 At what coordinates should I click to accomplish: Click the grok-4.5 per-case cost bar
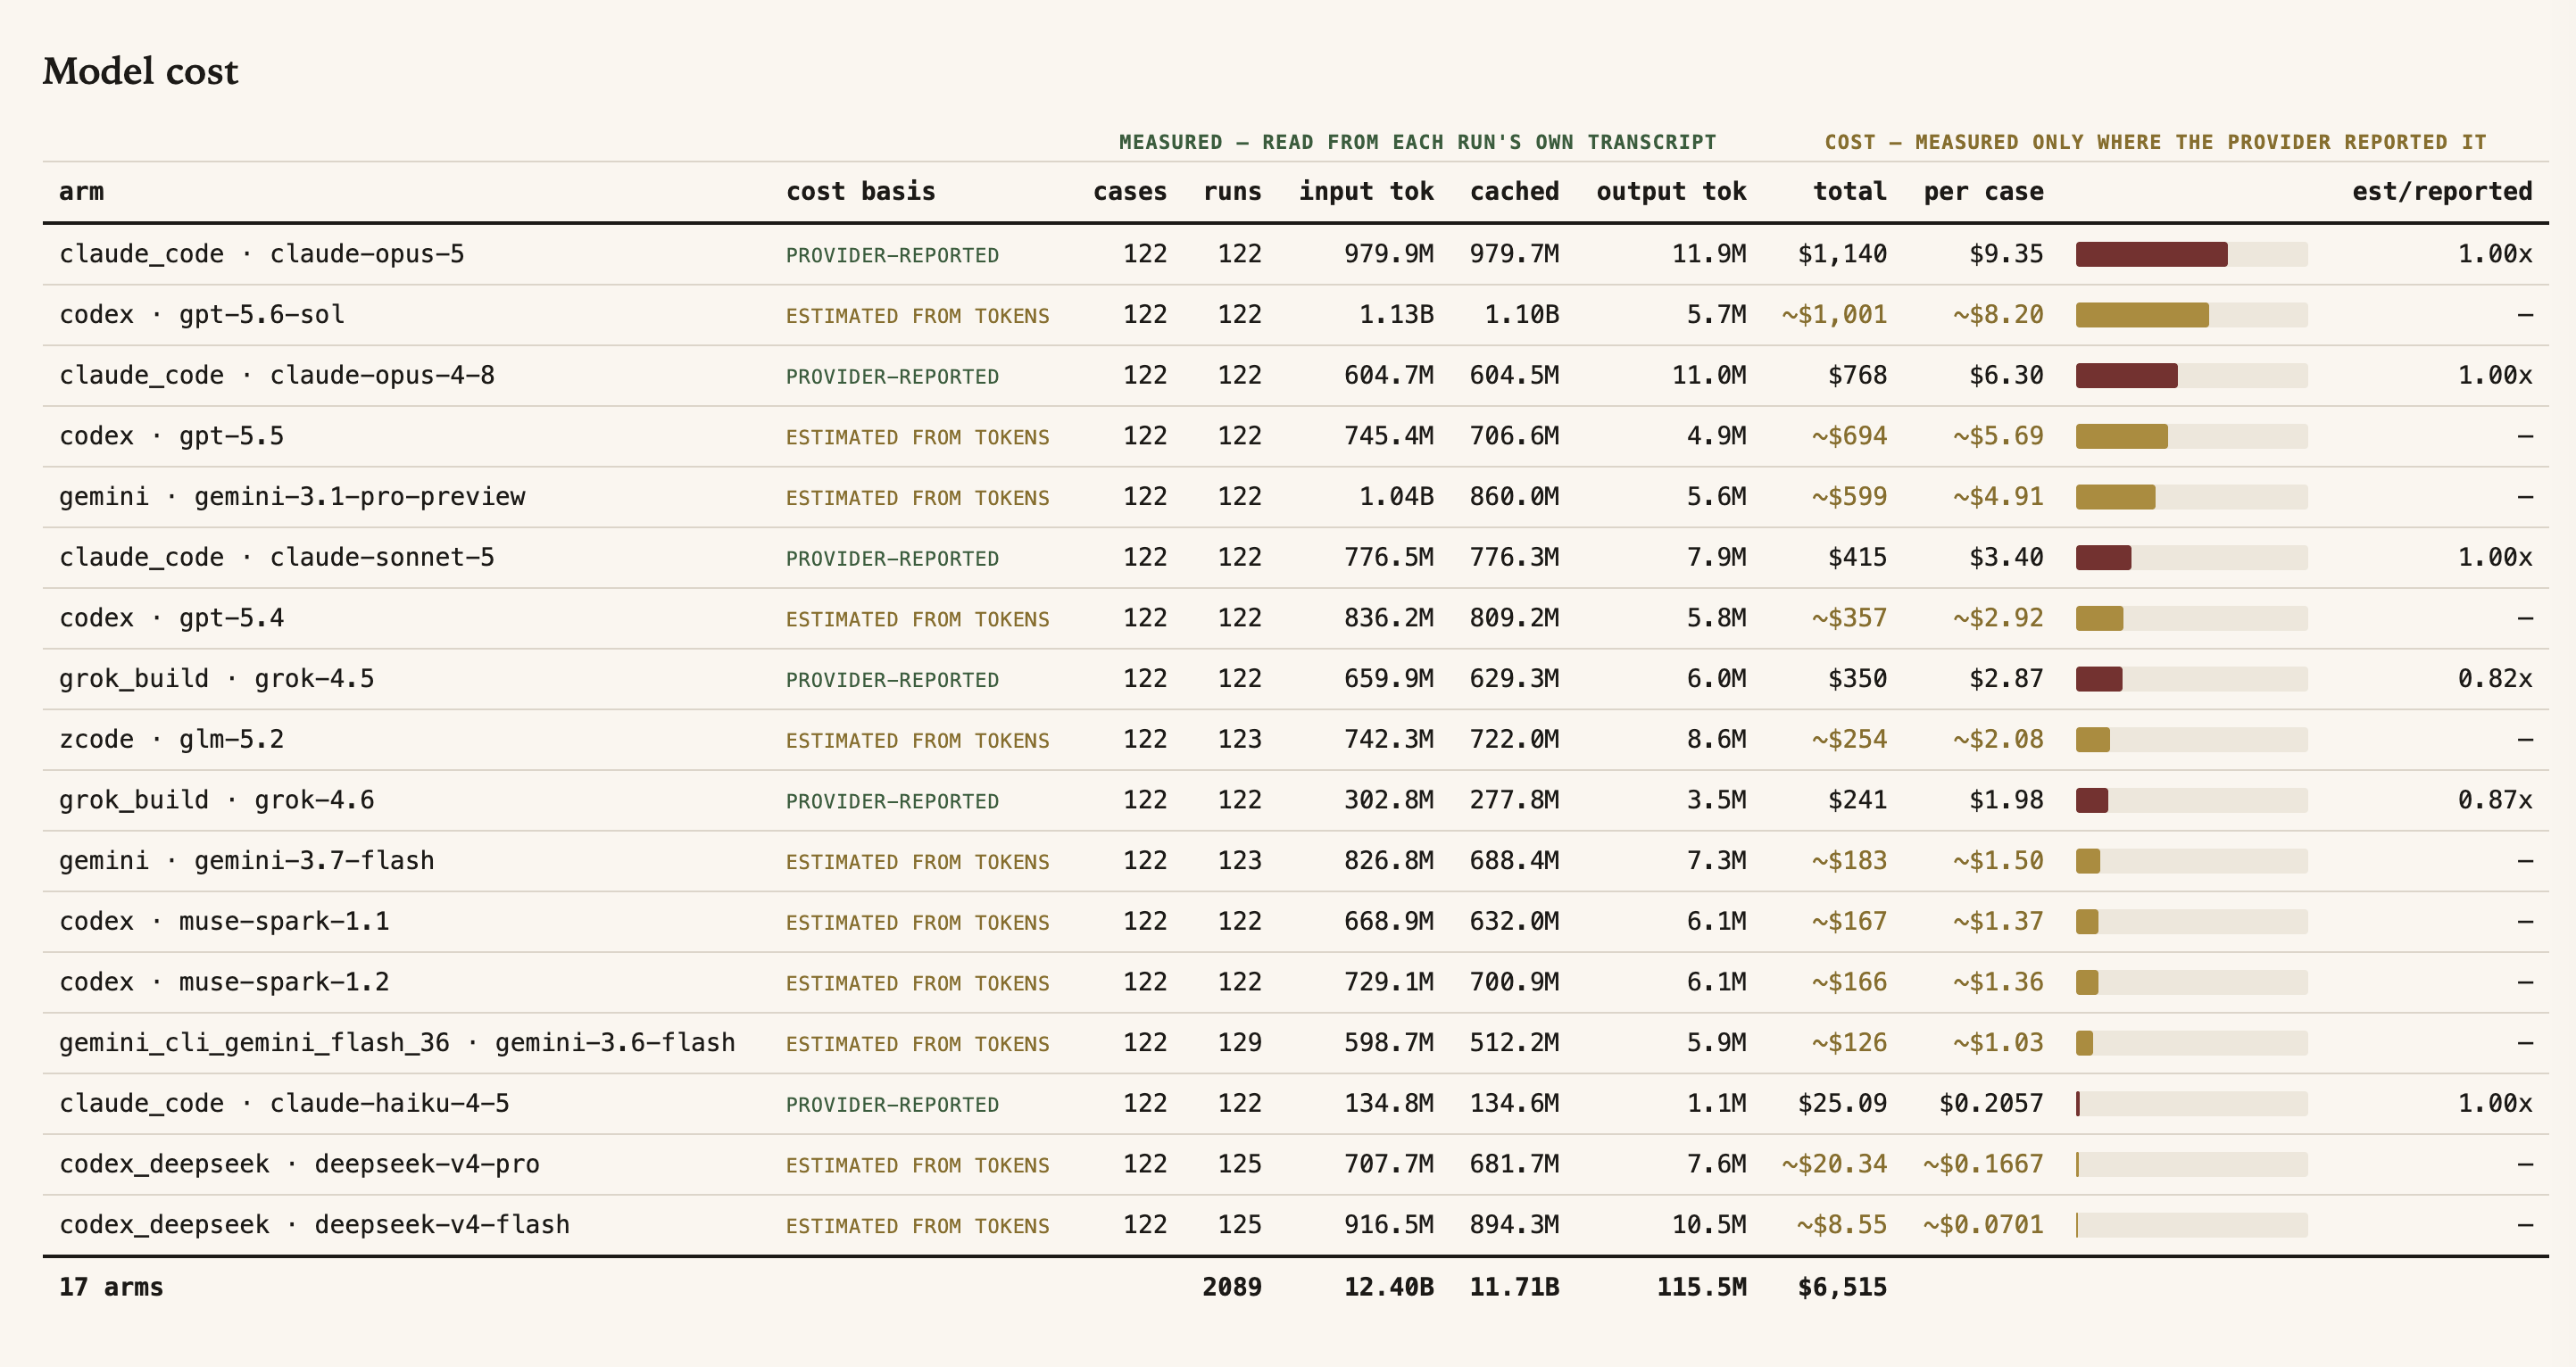point(2192,679)
